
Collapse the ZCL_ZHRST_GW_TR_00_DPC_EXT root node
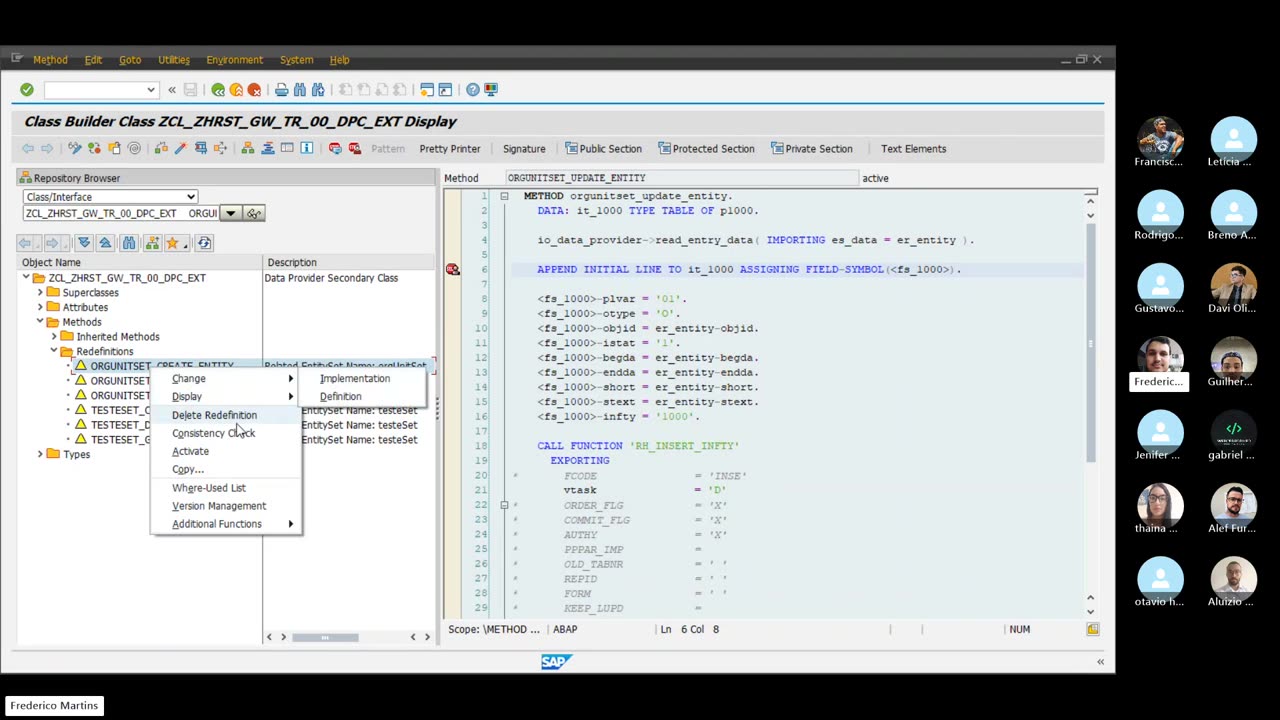pos(26,278)
